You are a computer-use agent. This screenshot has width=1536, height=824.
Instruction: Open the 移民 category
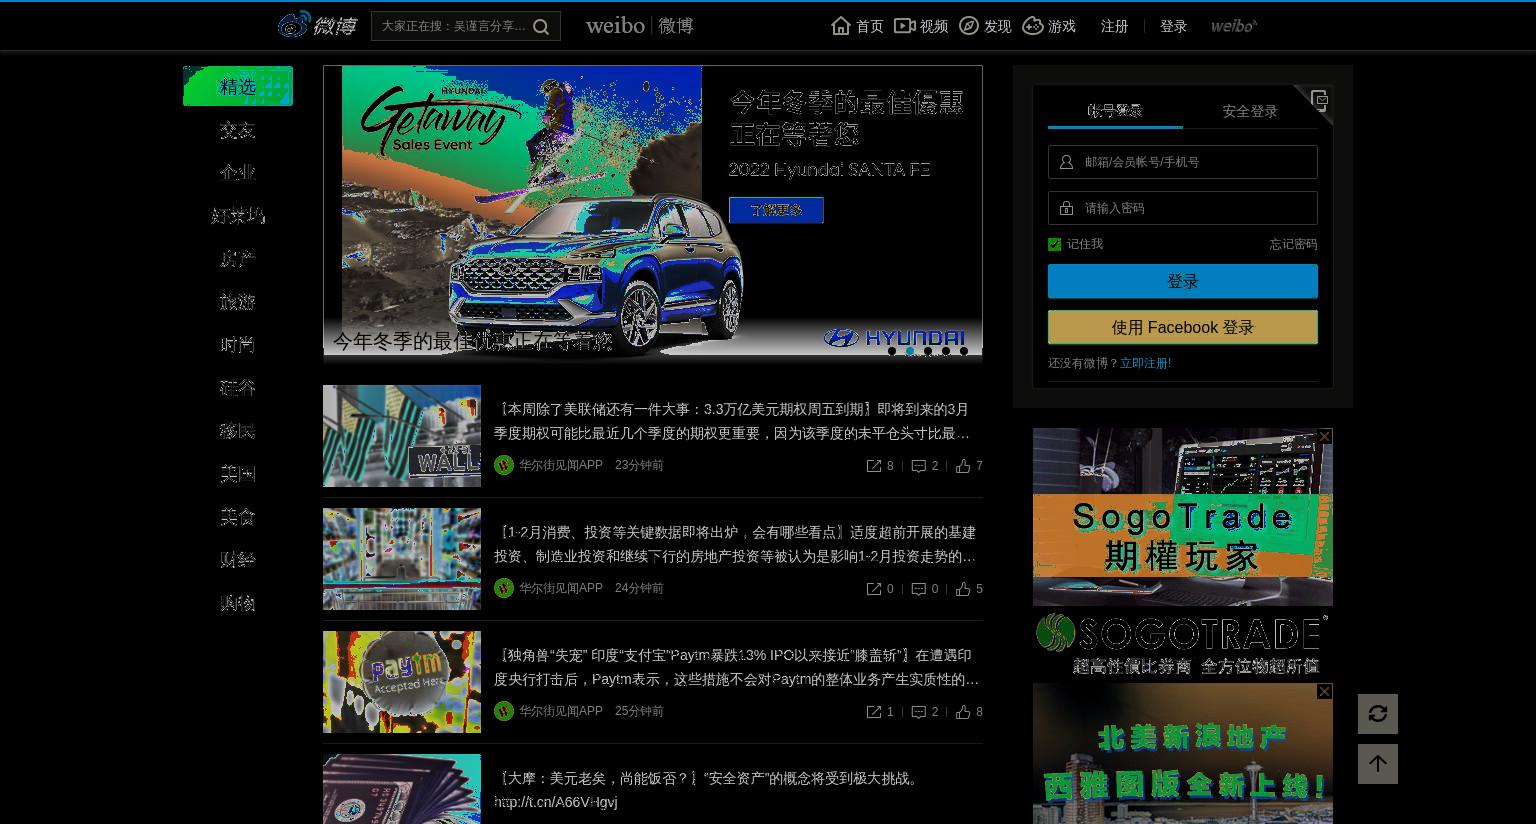238,431
